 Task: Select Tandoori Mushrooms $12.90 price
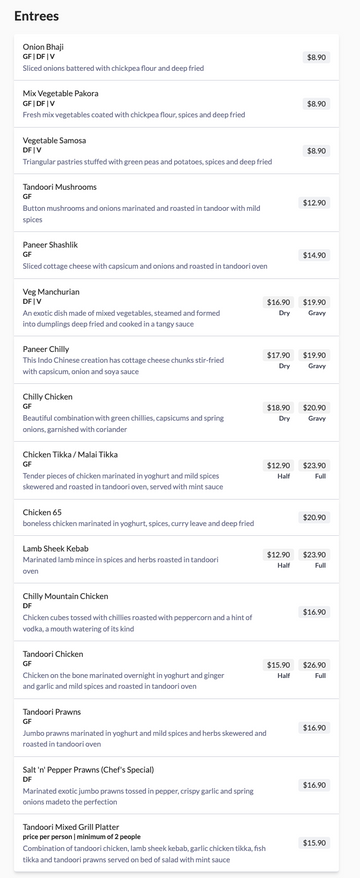(x=314, y=203)
